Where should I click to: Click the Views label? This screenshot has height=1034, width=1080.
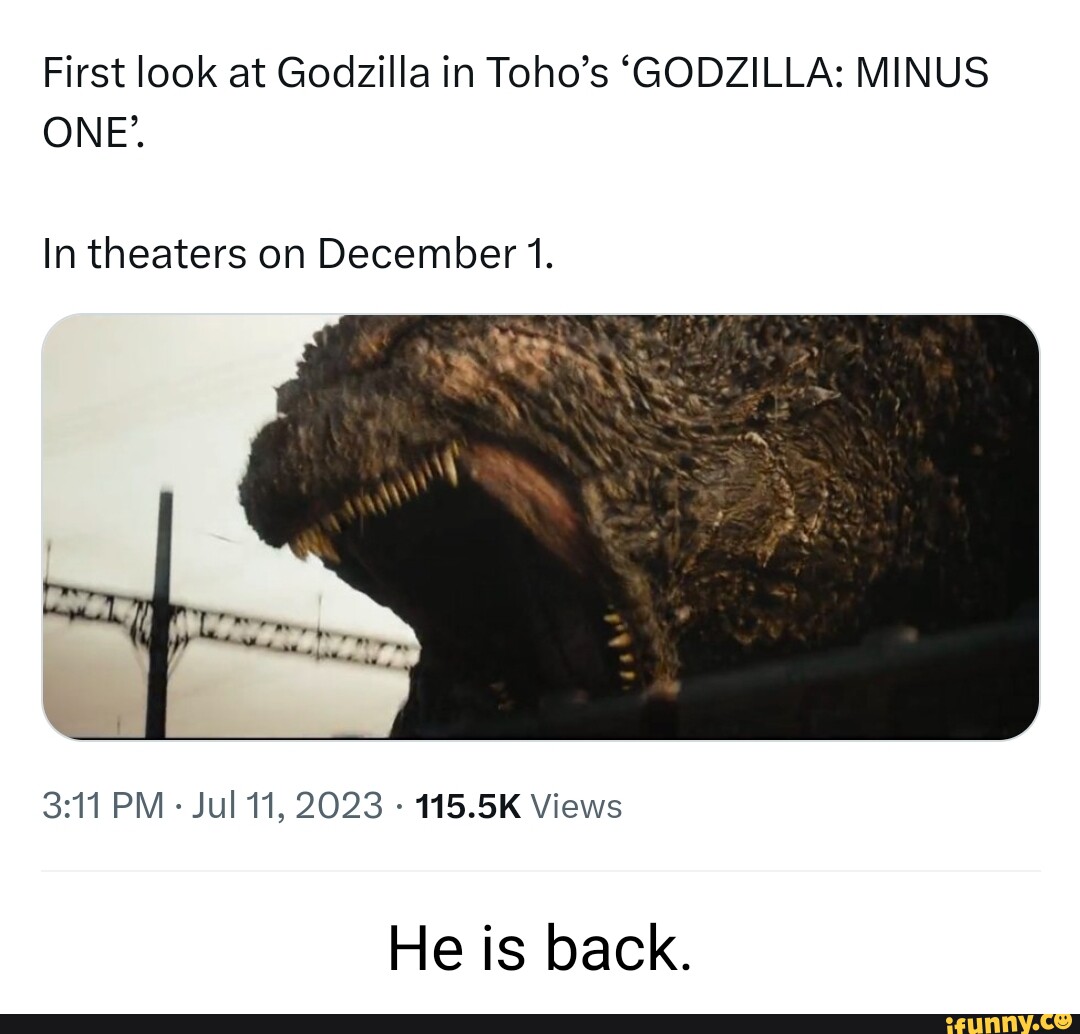[x=577, y=805]
